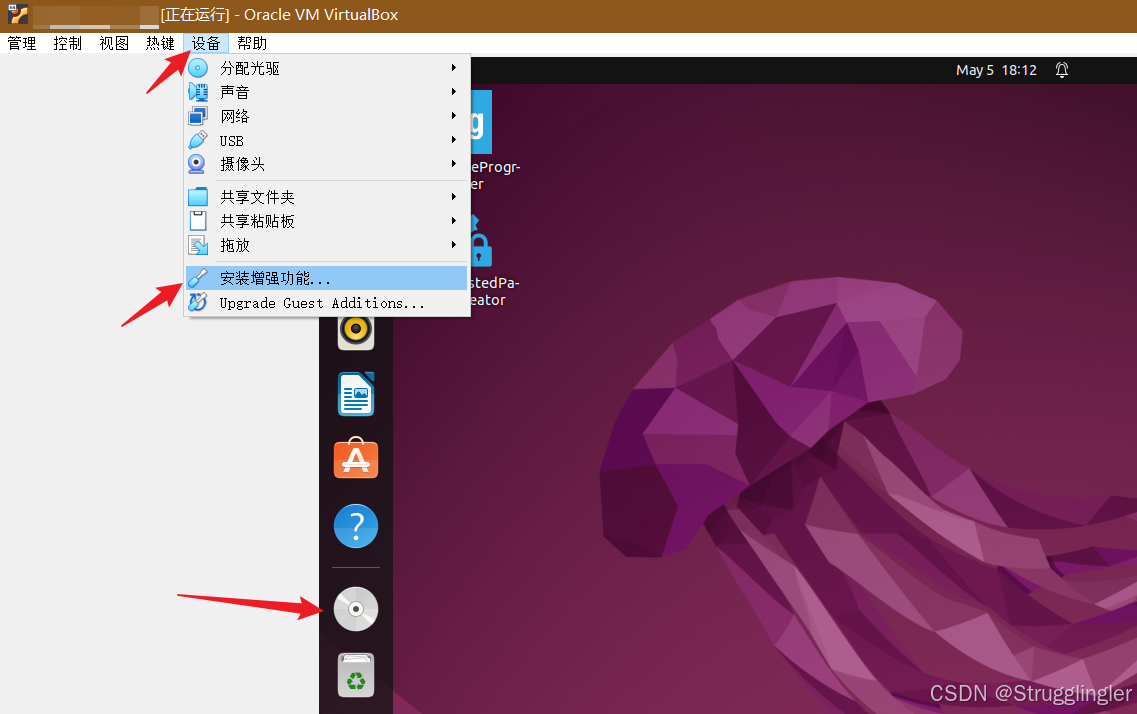Open the May 5 18:12 clock

996,70
